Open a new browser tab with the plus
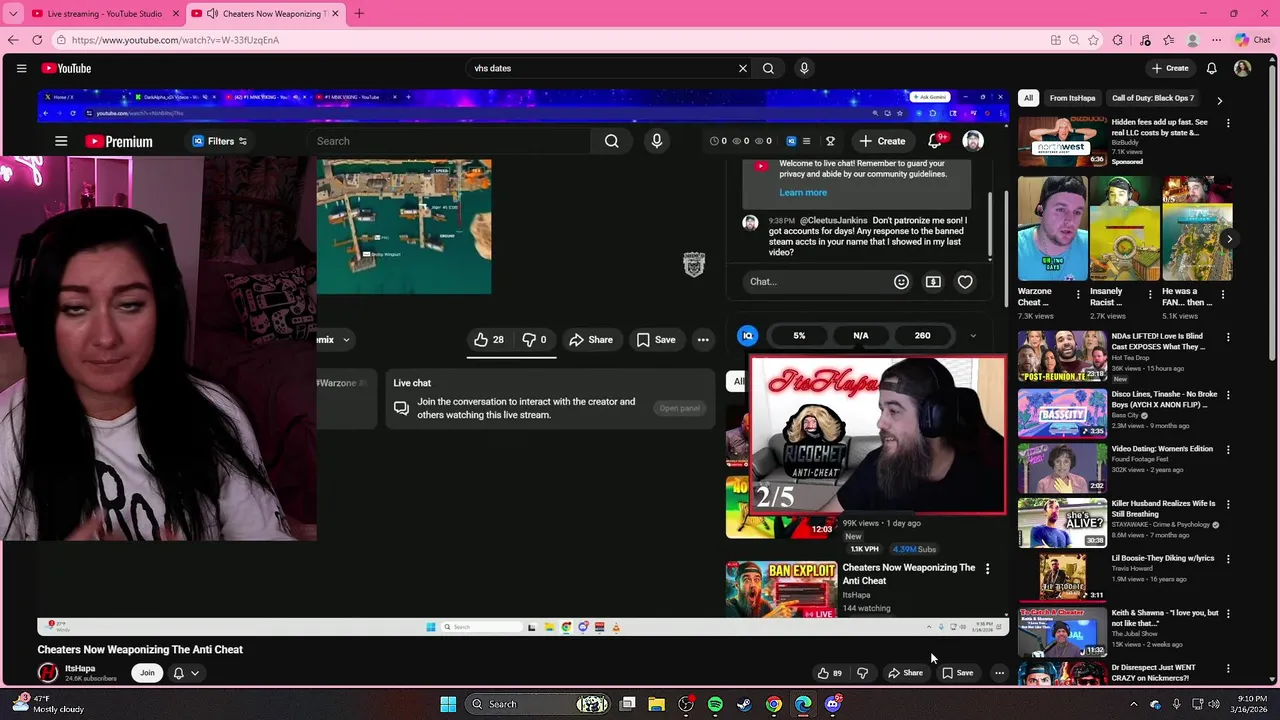 [x=359, y=14]
